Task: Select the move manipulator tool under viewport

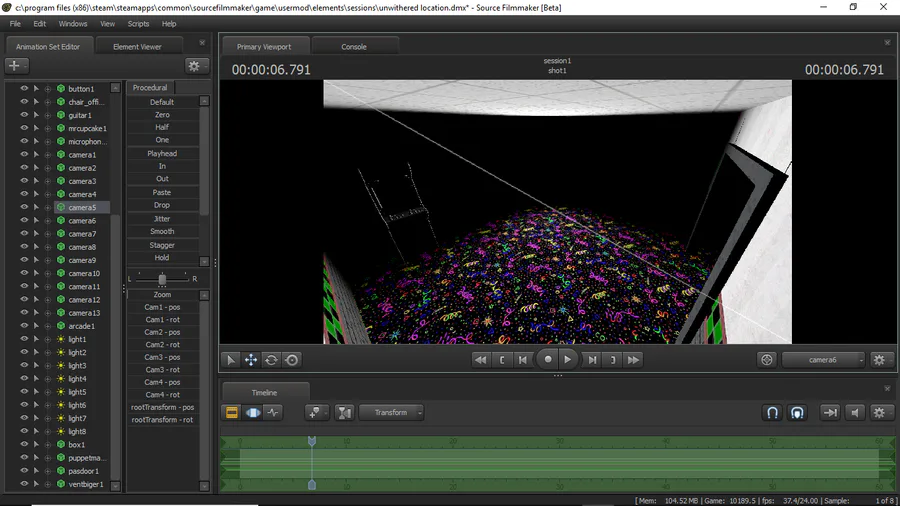Action: click(251, 360)
